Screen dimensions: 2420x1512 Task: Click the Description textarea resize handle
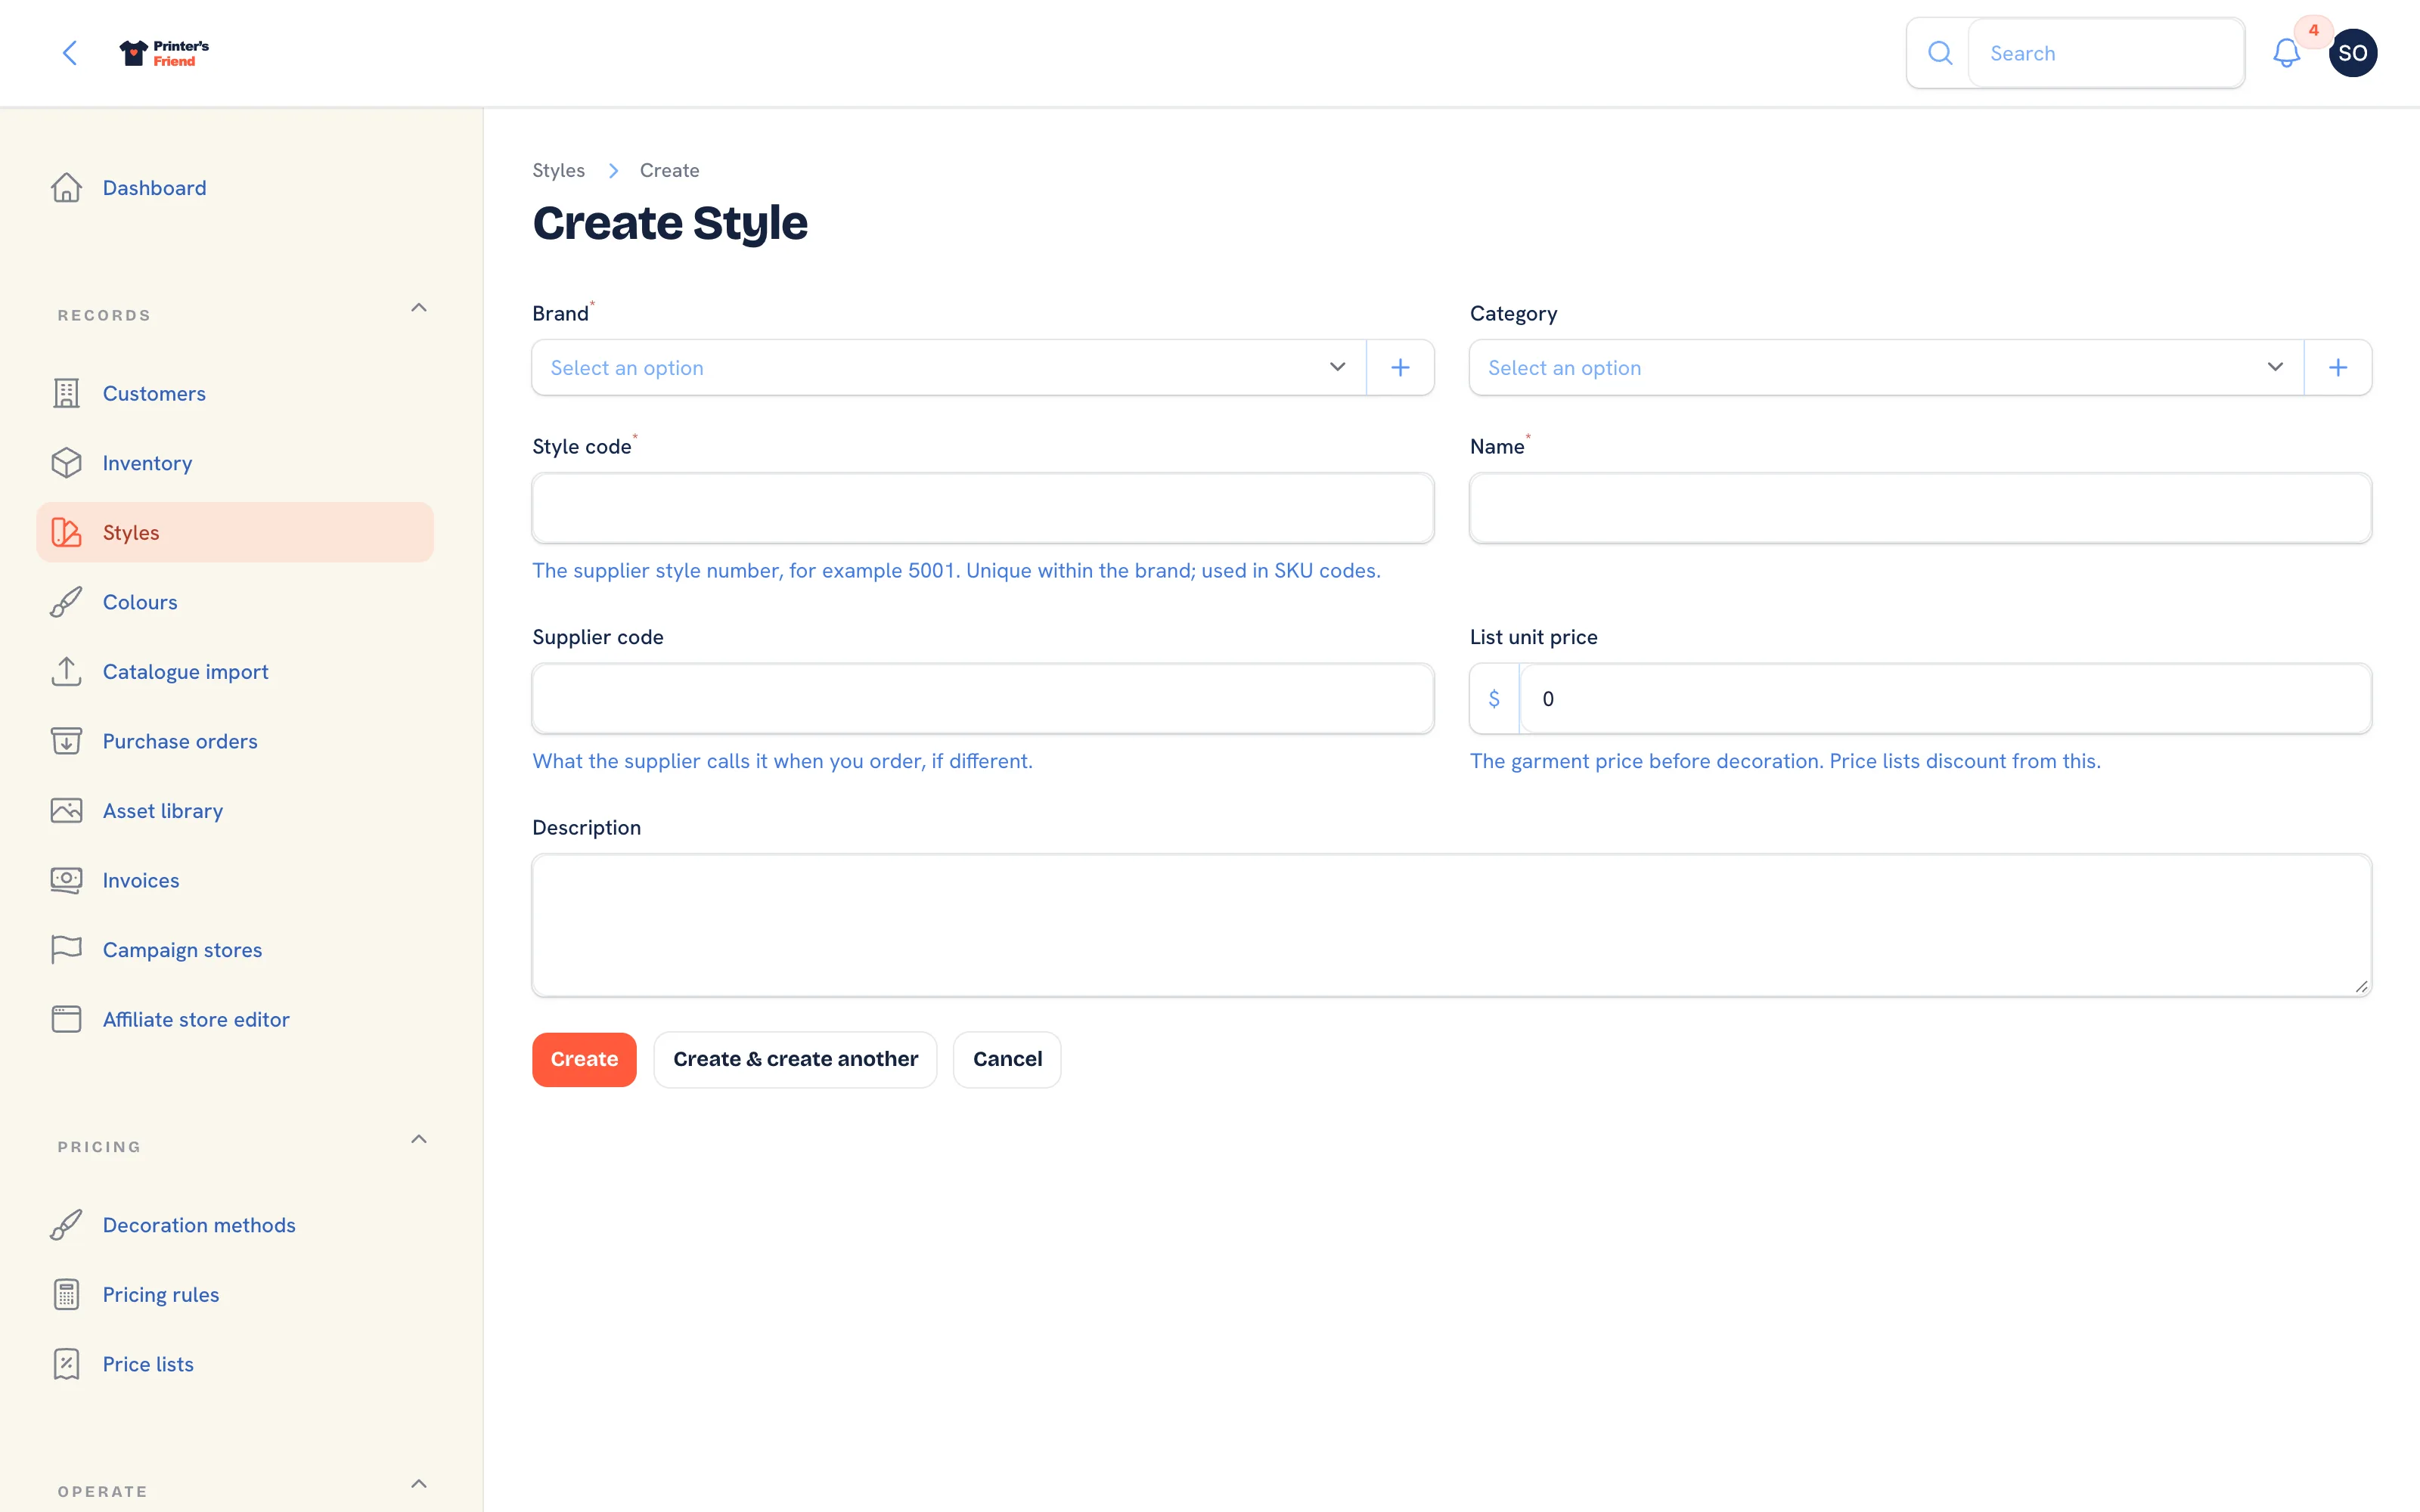tap(2361, 986)
